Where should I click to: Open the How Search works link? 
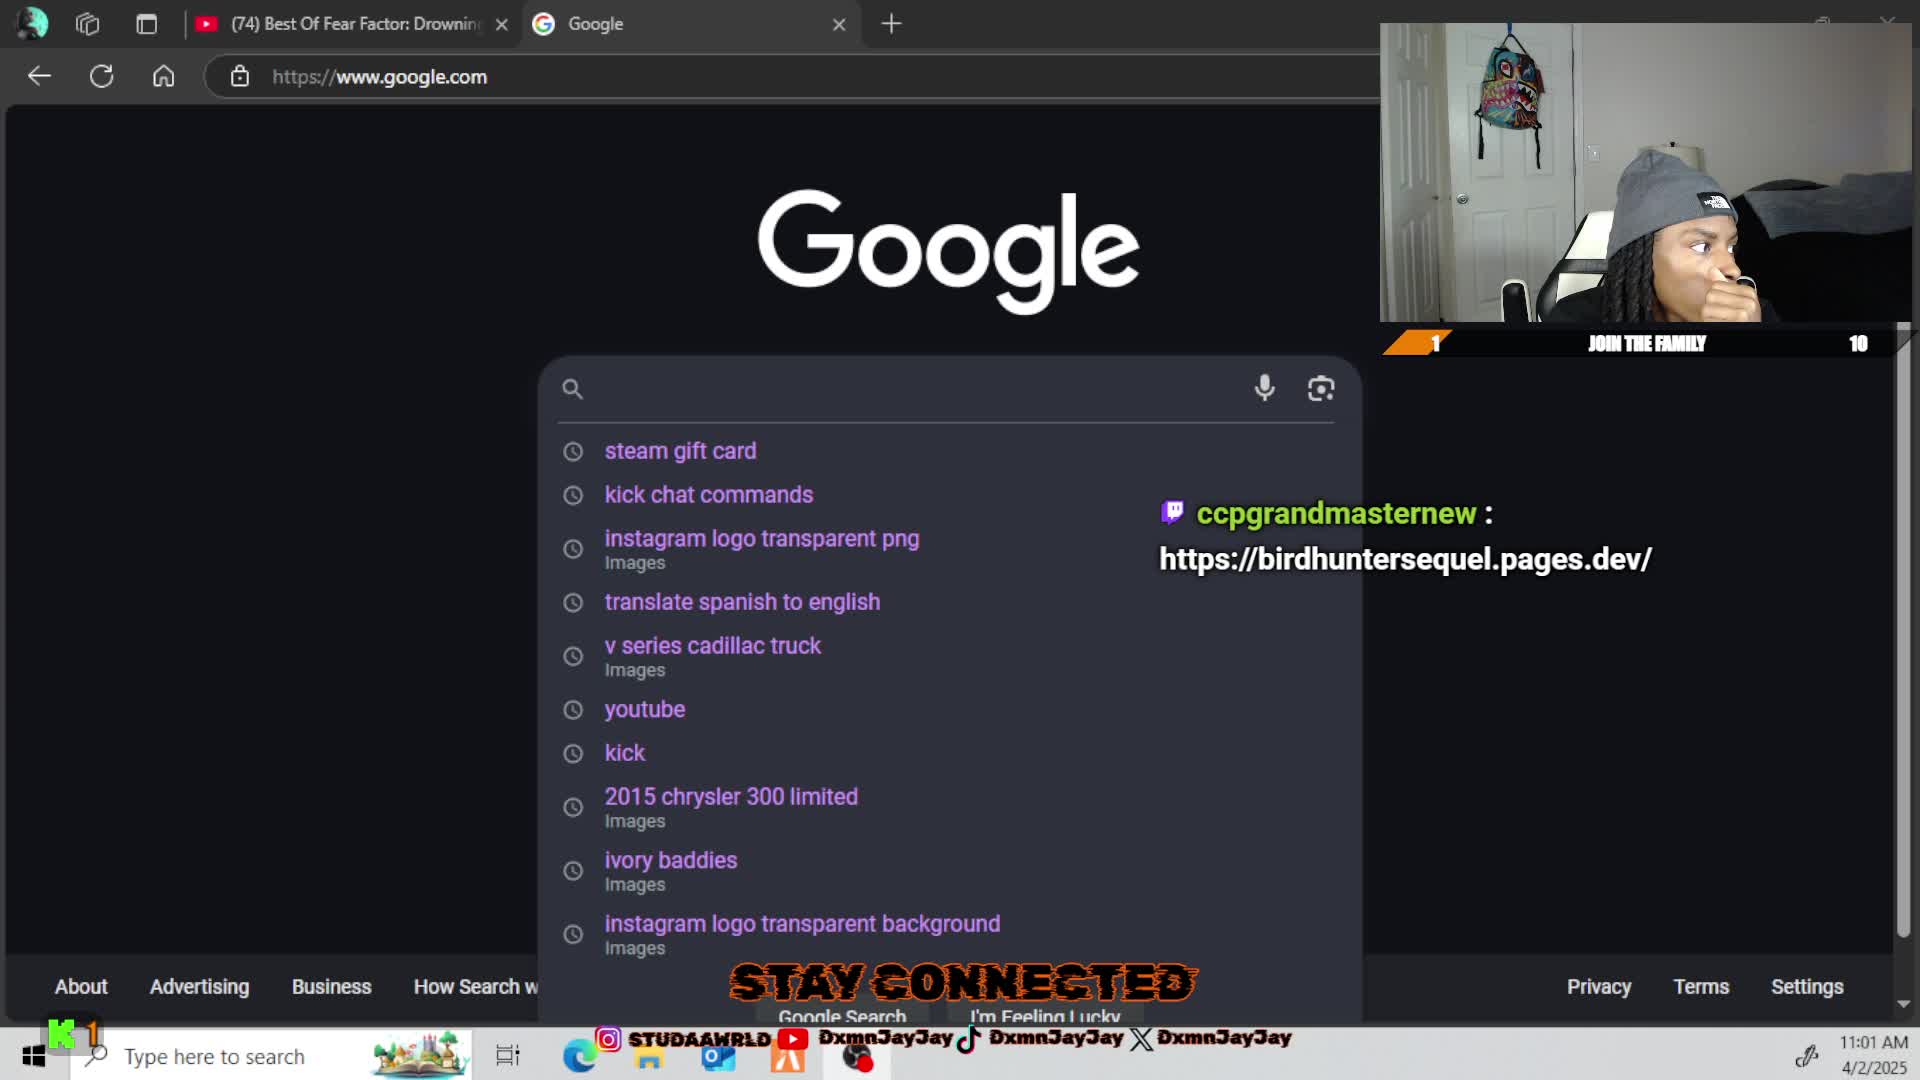(476, 987)
